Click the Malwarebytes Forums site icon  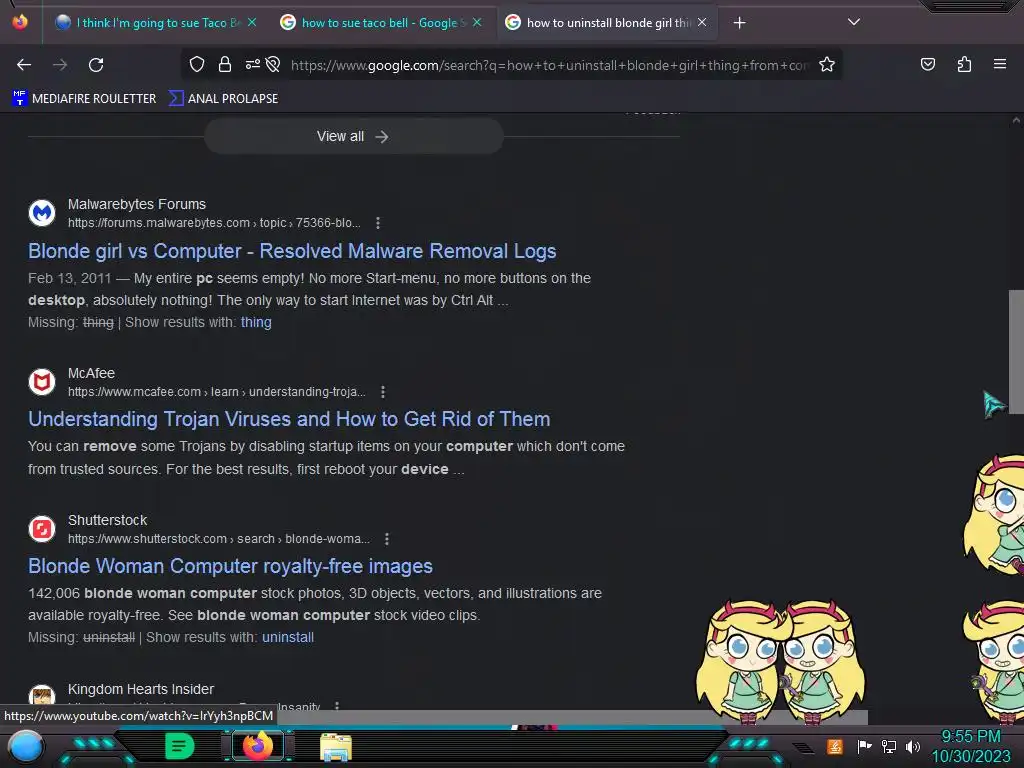click(x=42, y=213)
